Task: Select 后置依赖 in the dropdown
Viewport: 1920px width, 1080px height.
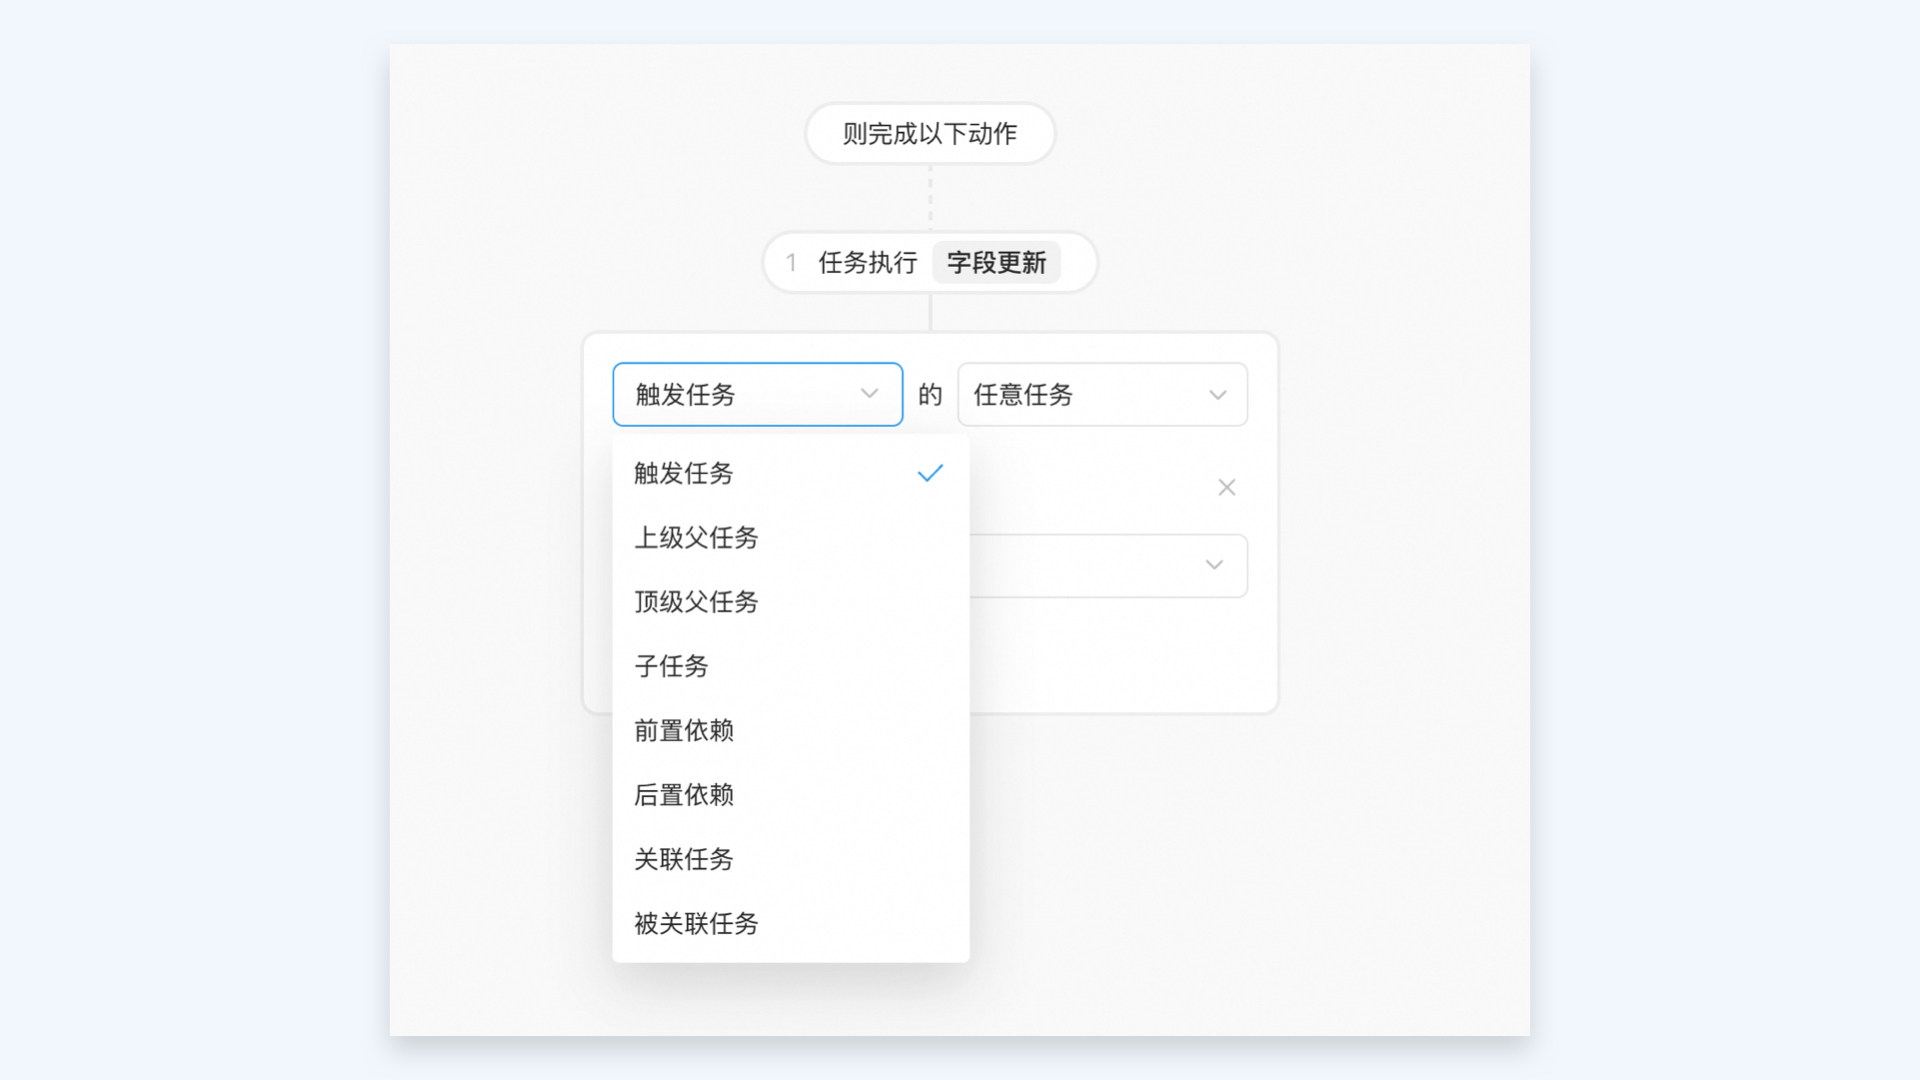Action: coord(684,795)
